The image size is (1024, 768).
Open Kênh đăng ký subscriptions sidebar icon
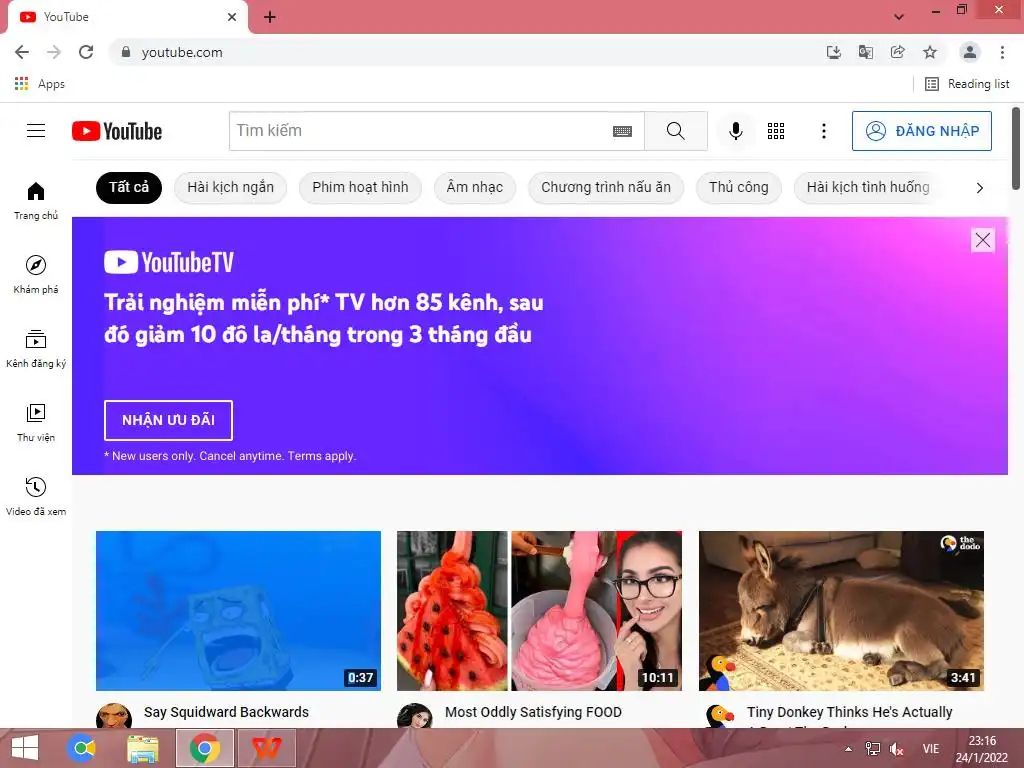click(36, 349)
